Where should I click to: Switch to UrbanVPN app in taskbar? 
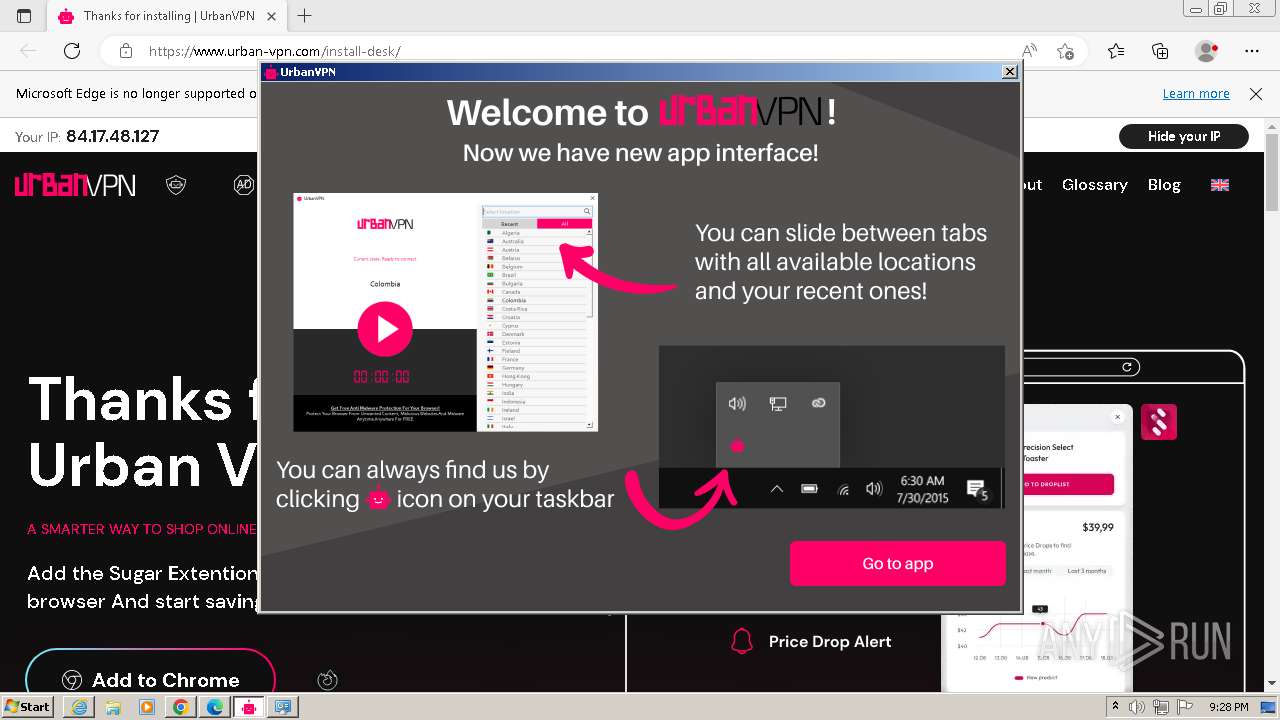click(x=249, y=707)
